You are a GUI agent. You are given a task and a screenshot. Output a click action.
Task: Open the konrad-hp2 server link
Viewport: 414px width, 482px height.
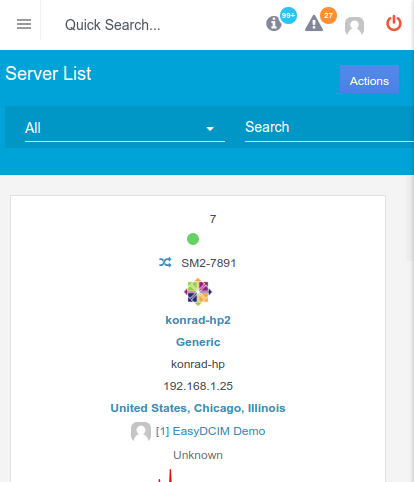[x=198, y=320]
